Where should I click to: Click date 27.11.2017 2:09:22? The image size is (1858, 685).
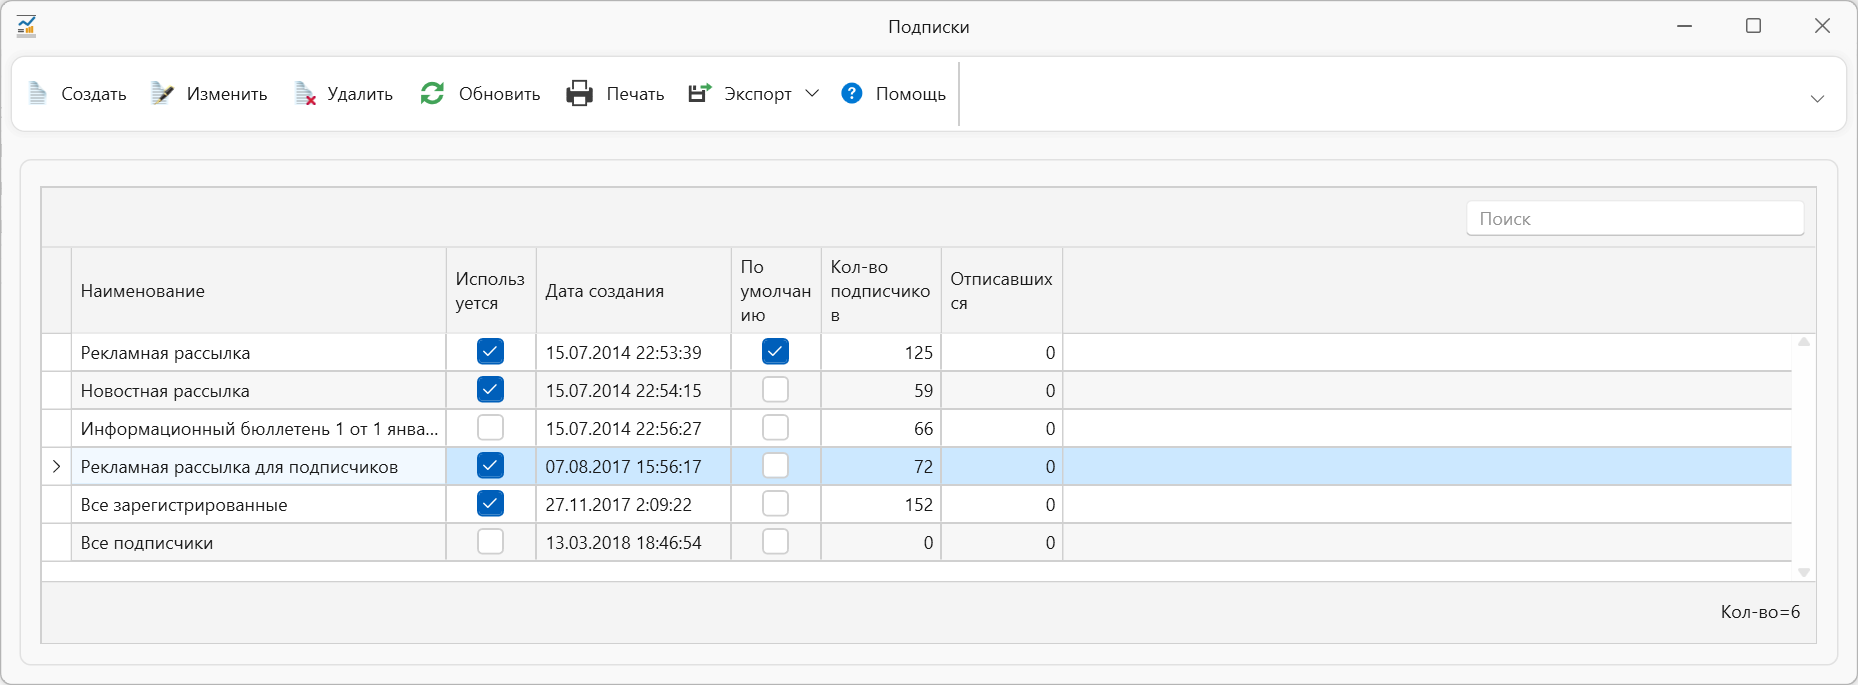(618, 505)
